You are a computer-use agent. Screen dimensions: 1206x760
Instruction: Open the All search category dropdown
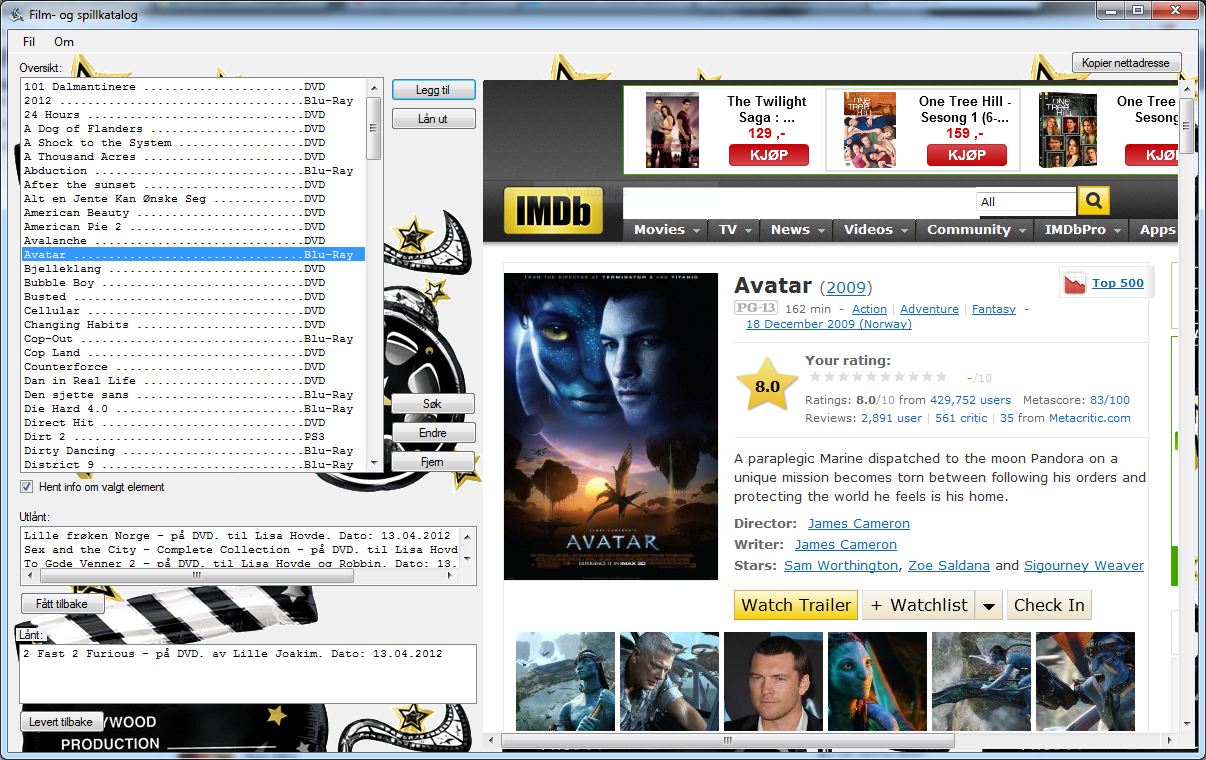coord(1026,201)
